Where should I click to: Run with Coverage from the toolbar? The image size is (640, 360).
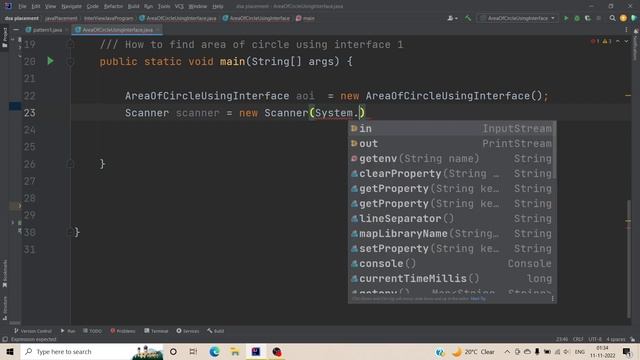[587, 18]
